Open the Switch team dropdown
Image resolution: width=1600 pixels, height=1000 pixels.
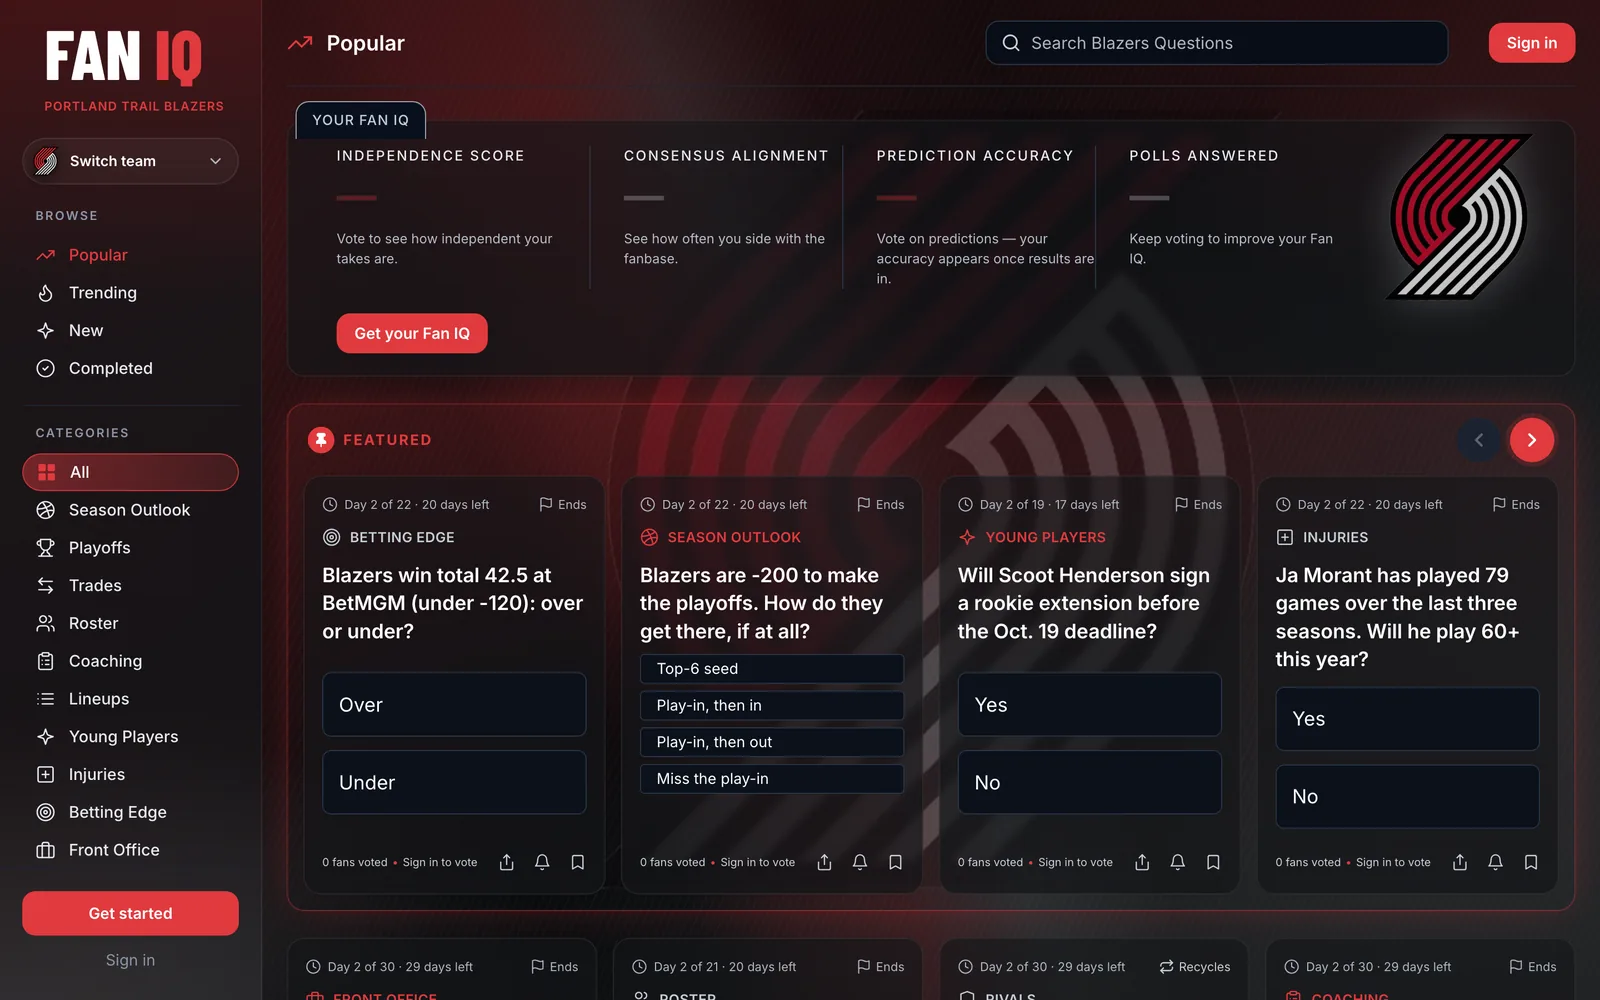pyautogui.click(x=130, y=161)
